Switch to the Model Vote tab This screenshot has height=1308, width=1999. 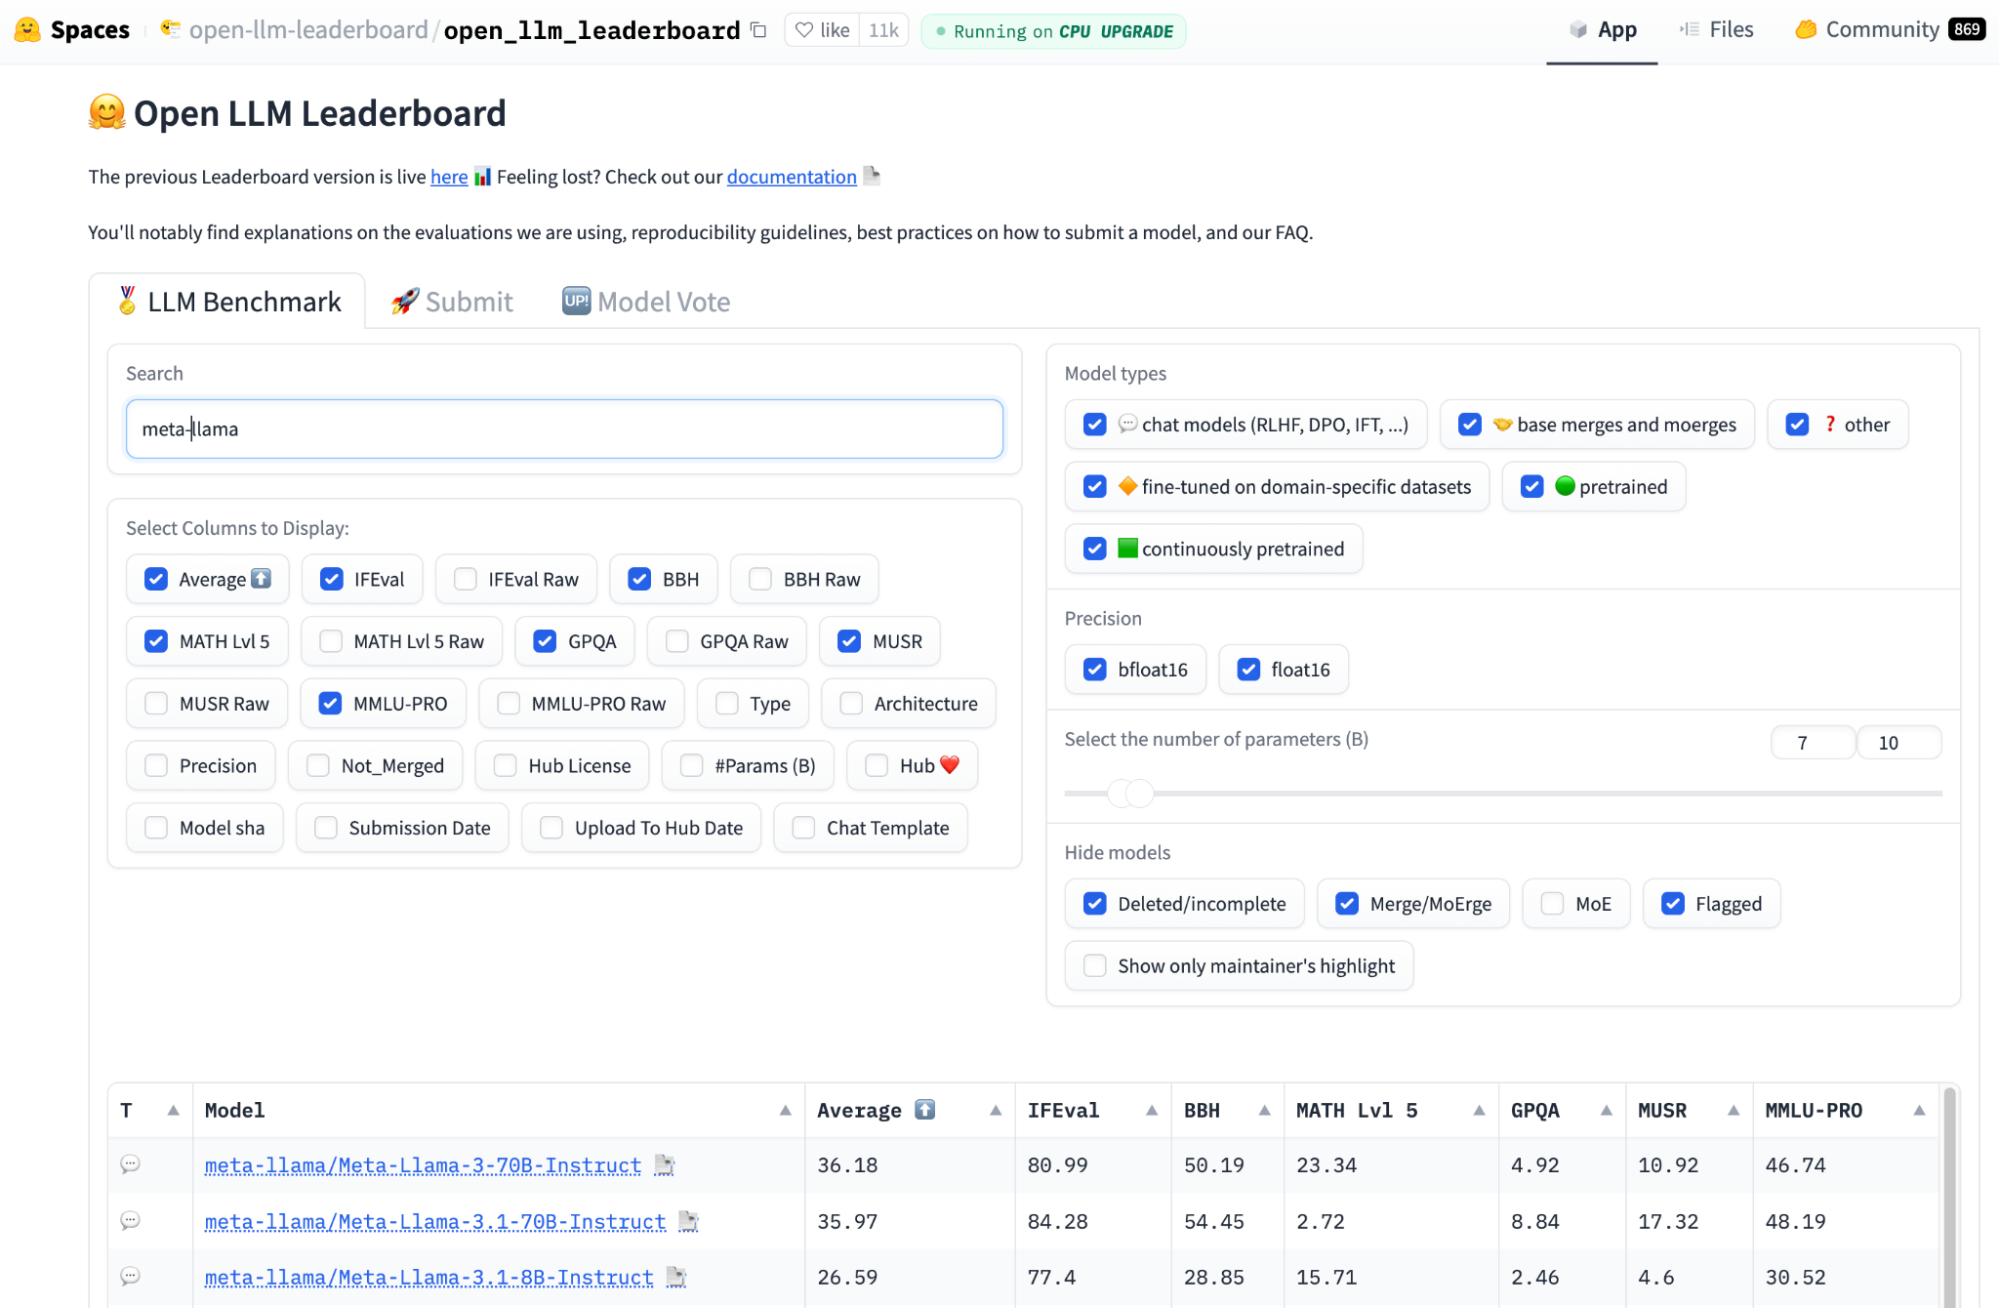tap(646, 301)
